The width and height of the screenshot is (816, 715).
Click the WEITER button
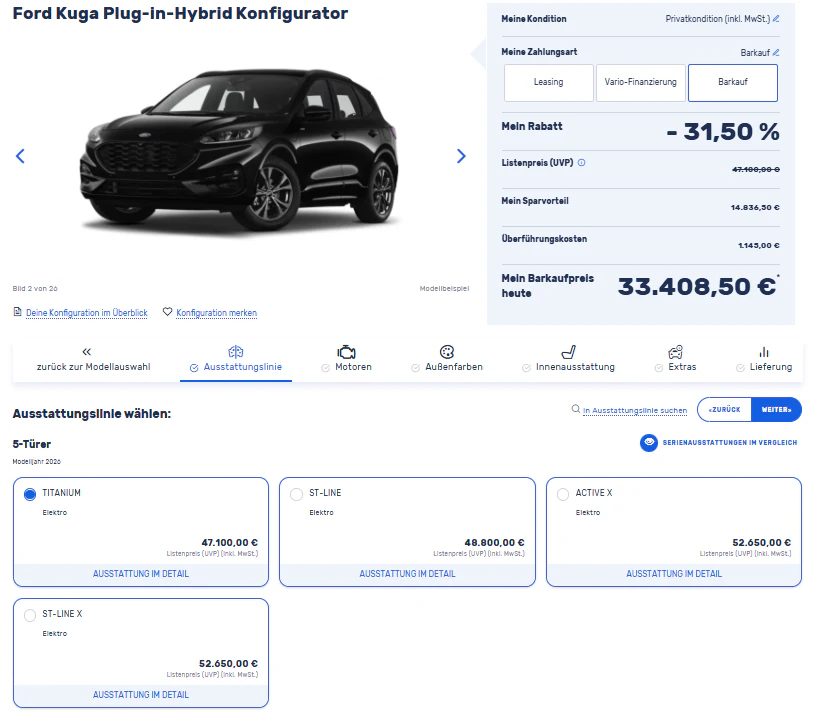pyautogui.click(x=776, y=410)
